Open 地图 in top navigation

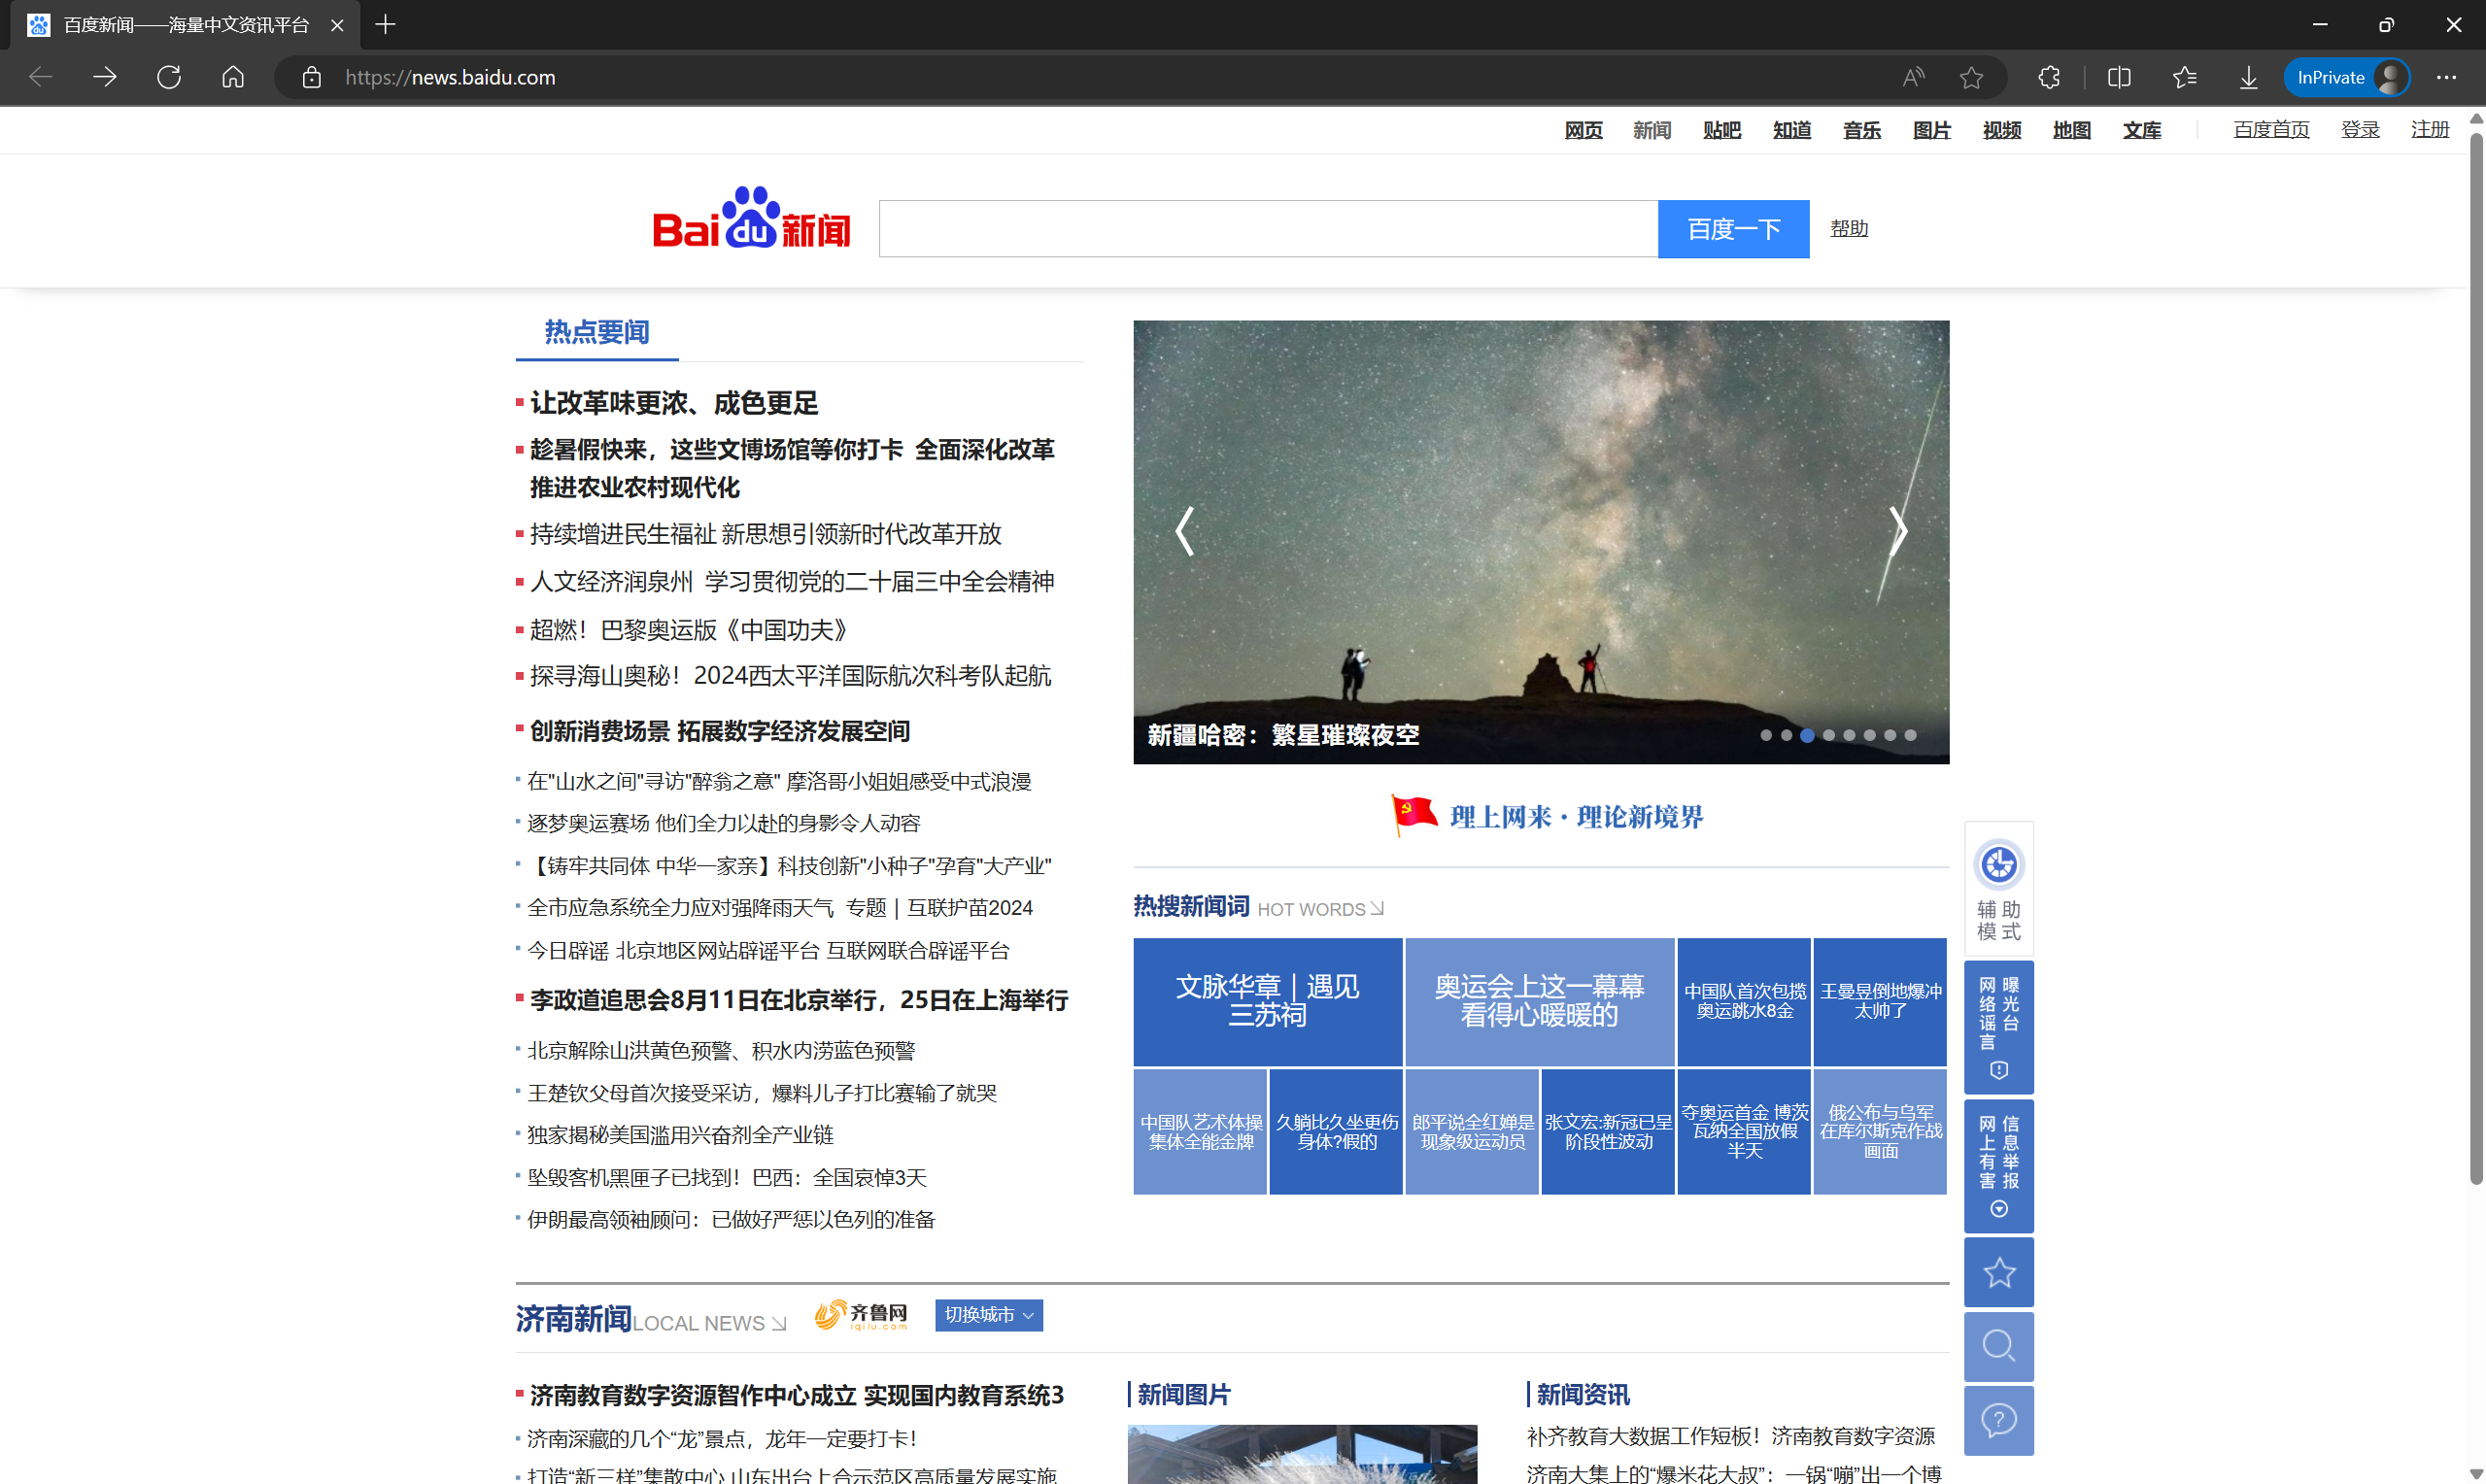click(2072, 130)
